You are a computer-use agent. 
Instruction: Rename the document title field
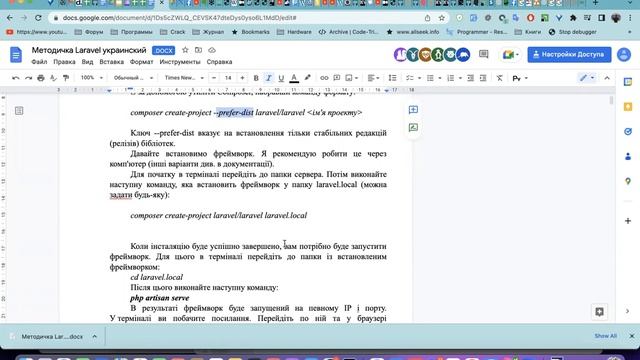point(89,50)
